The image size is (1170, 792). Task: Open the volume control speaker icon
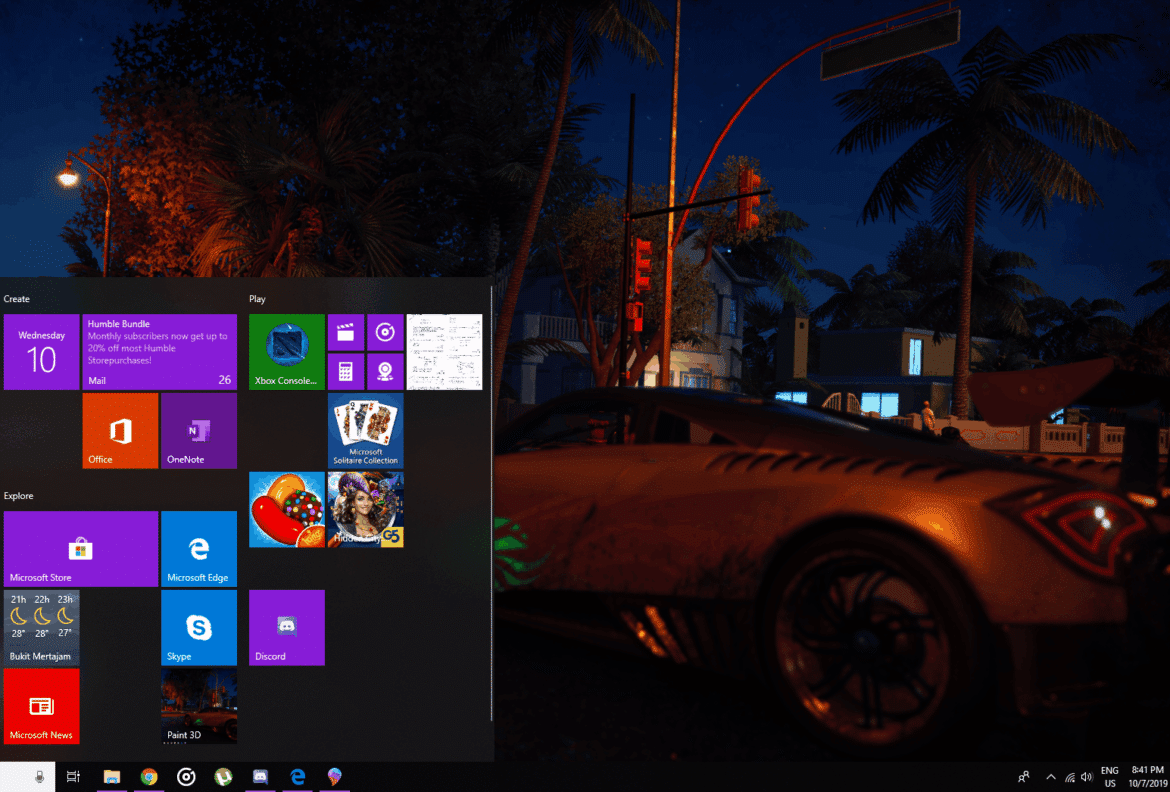click(x=1087, y=777)
